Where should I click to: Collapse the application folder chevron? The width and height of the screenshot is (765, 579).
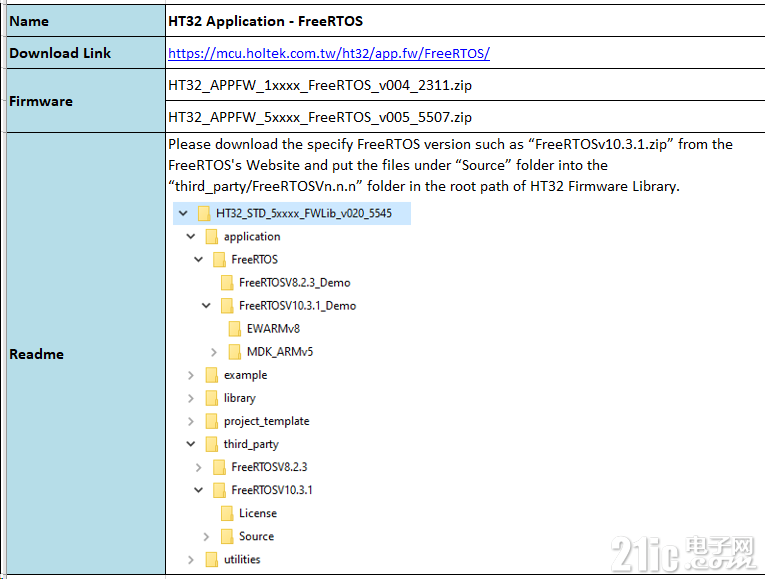point(191,237)
